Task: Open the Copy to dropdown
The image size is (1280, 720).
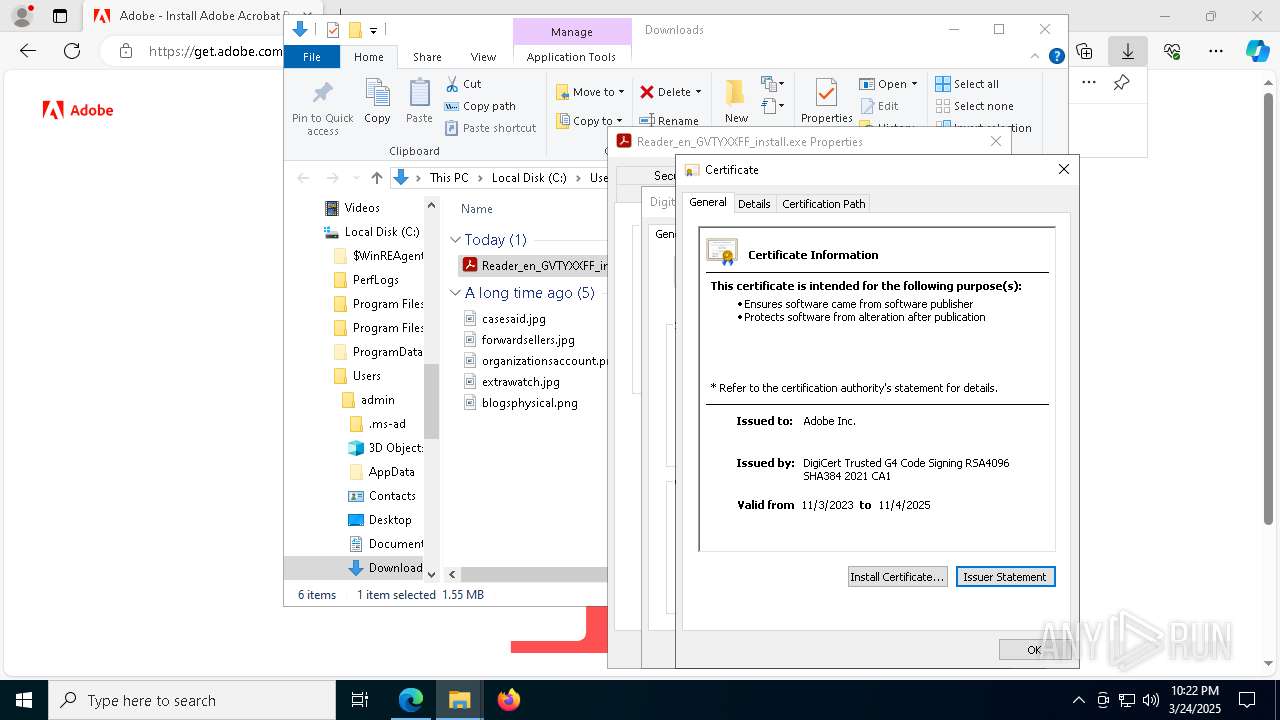Action: 589,121
